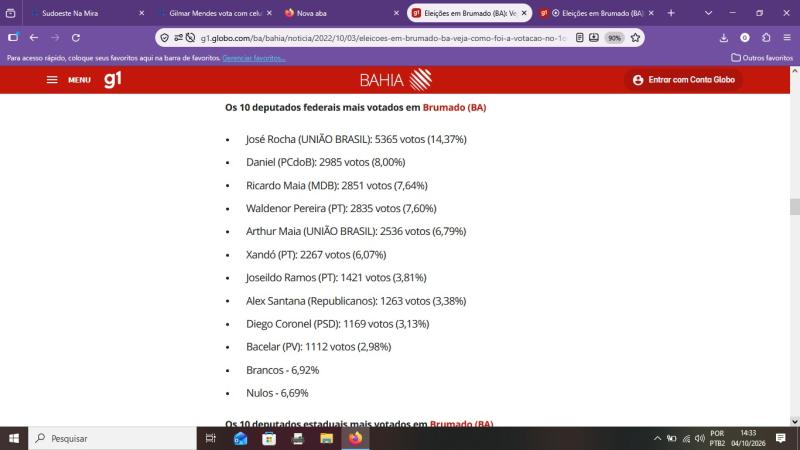The image size is (800, 450).
Task: Select the Bacelar (PV) 1112 votos line
Action: point(318,347)
